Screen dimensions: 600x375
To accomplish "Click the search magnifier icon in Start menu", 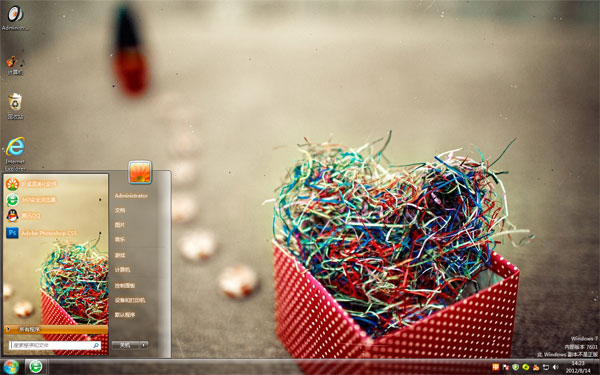I will [96, 345].
